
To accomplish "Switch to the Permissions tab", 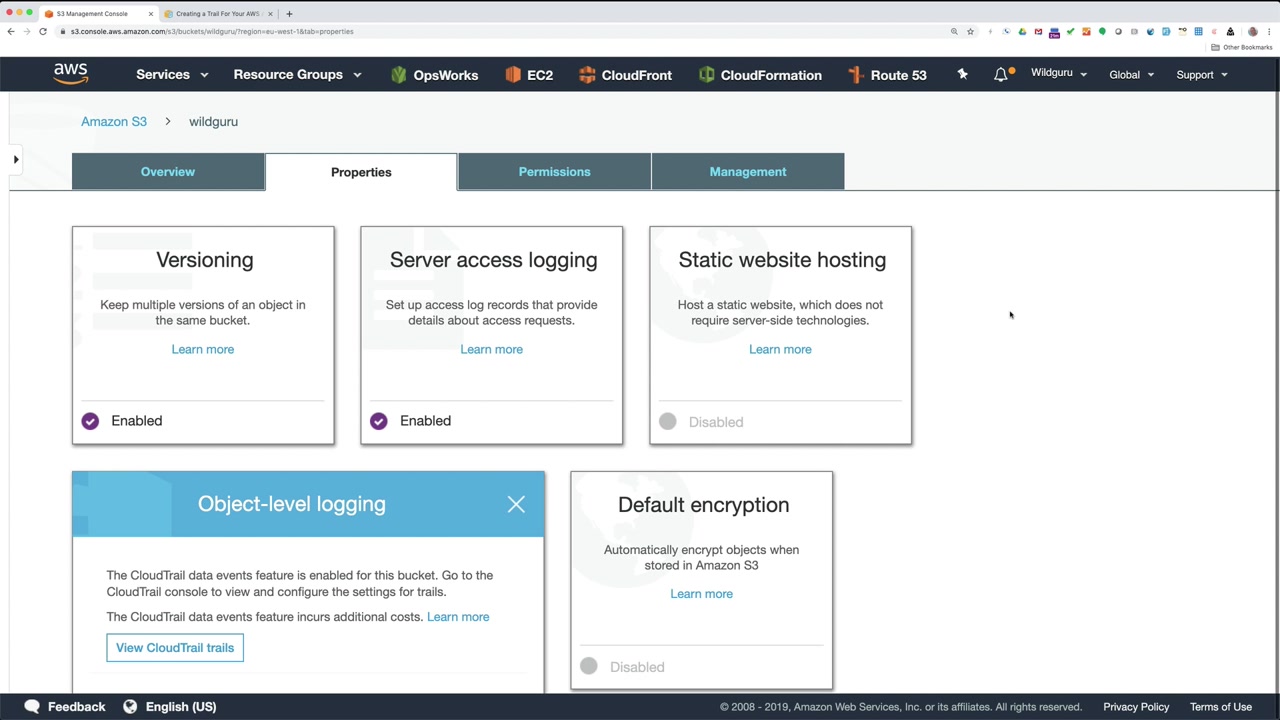I will click(x=554, y=172).
